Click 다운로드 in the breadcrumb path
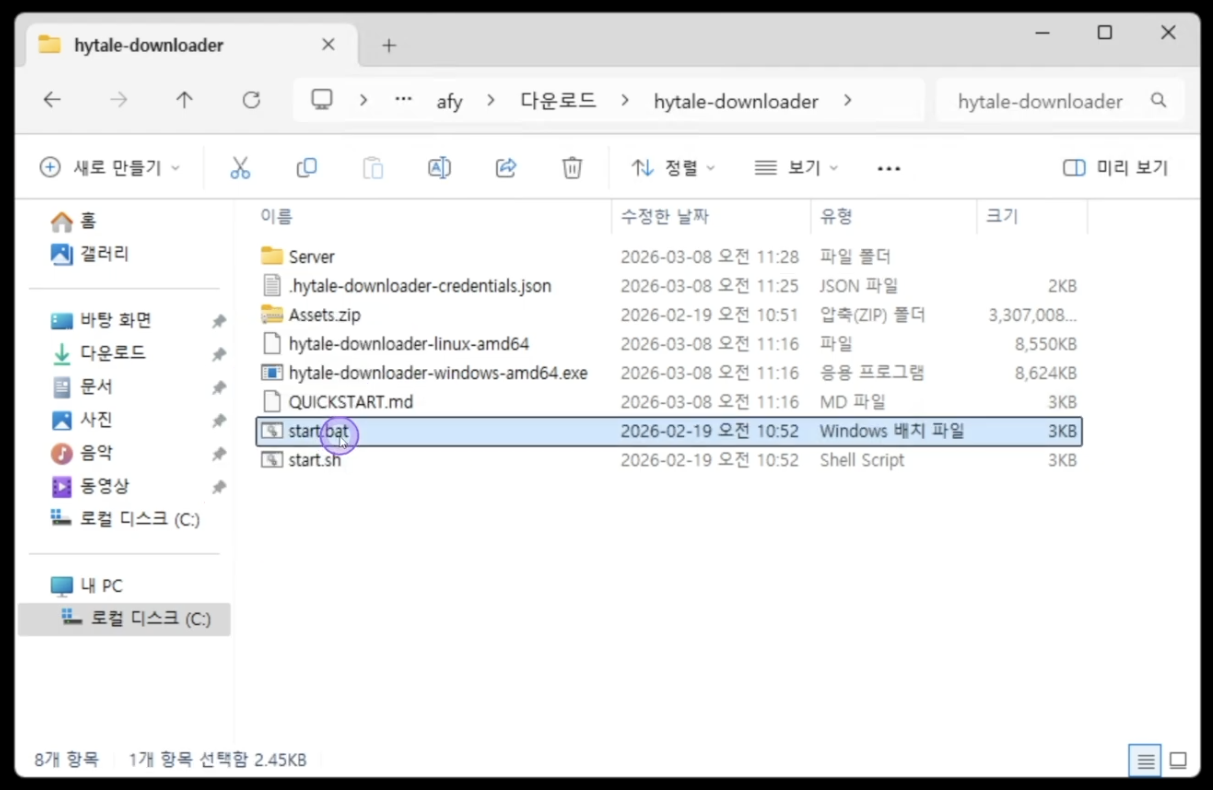 click(557, 101)
